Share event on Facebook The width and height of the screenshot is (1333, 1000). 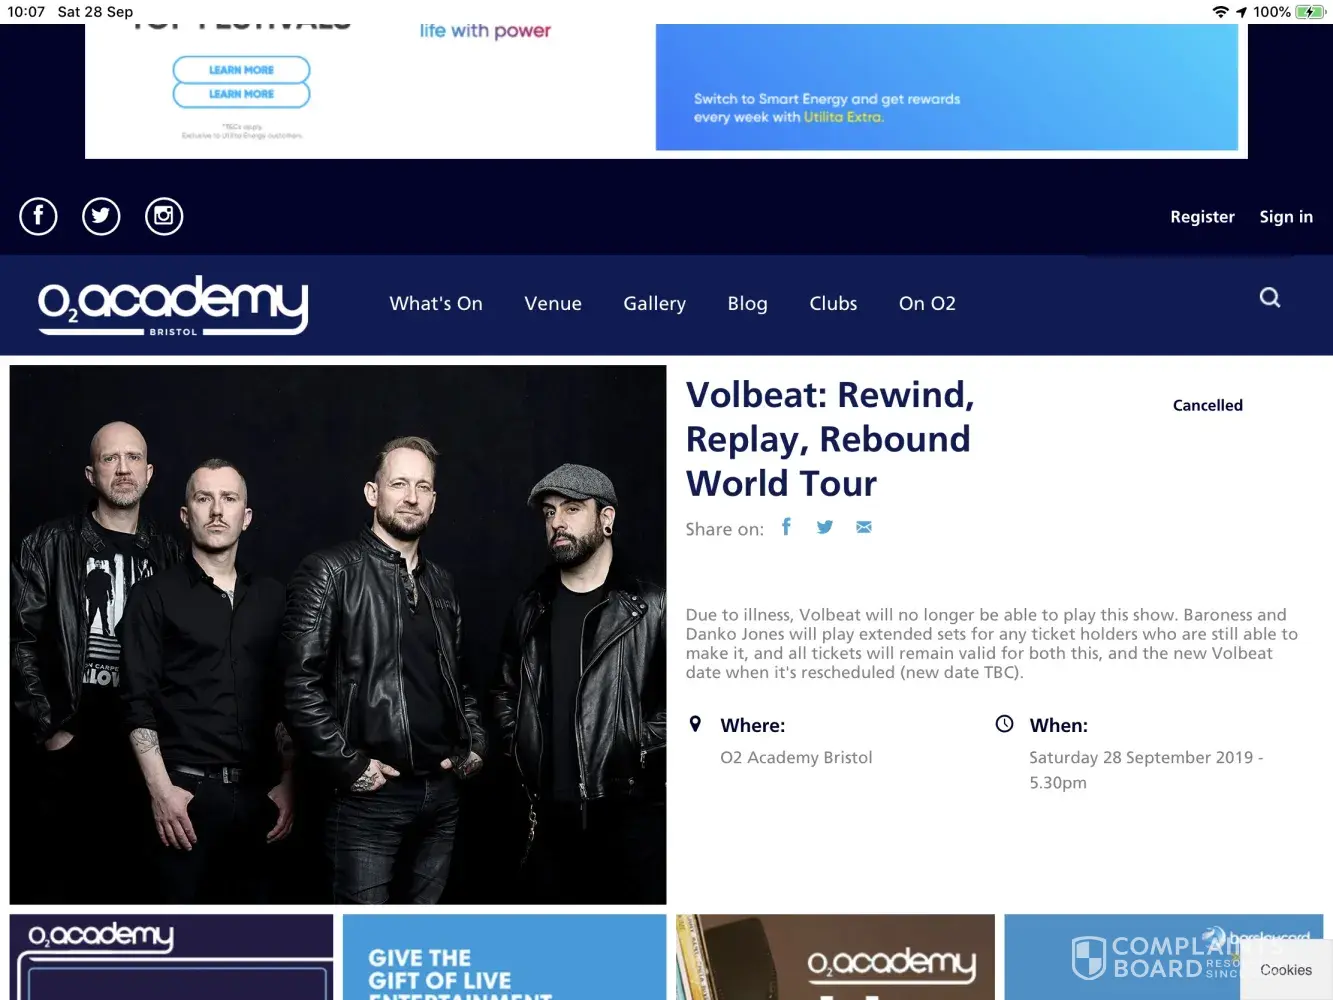[786, 527]
